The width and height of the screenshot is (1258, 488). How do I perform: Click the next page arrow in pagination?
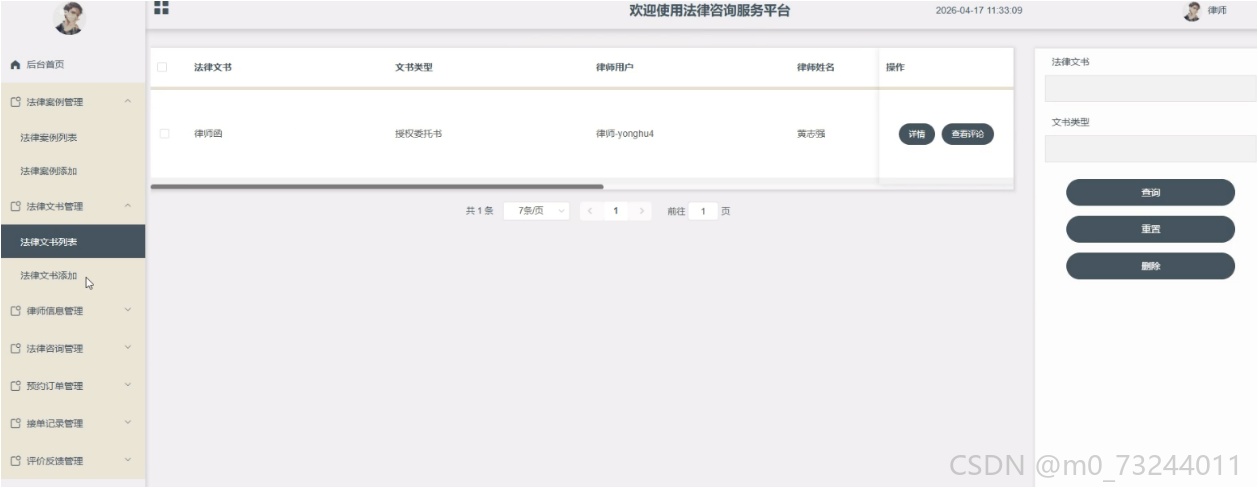[642, 211]
